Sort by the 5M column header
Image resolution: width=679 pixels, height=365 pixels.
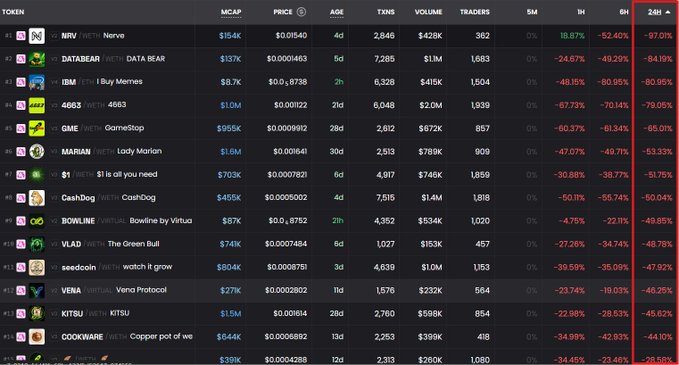coord(532,12)
